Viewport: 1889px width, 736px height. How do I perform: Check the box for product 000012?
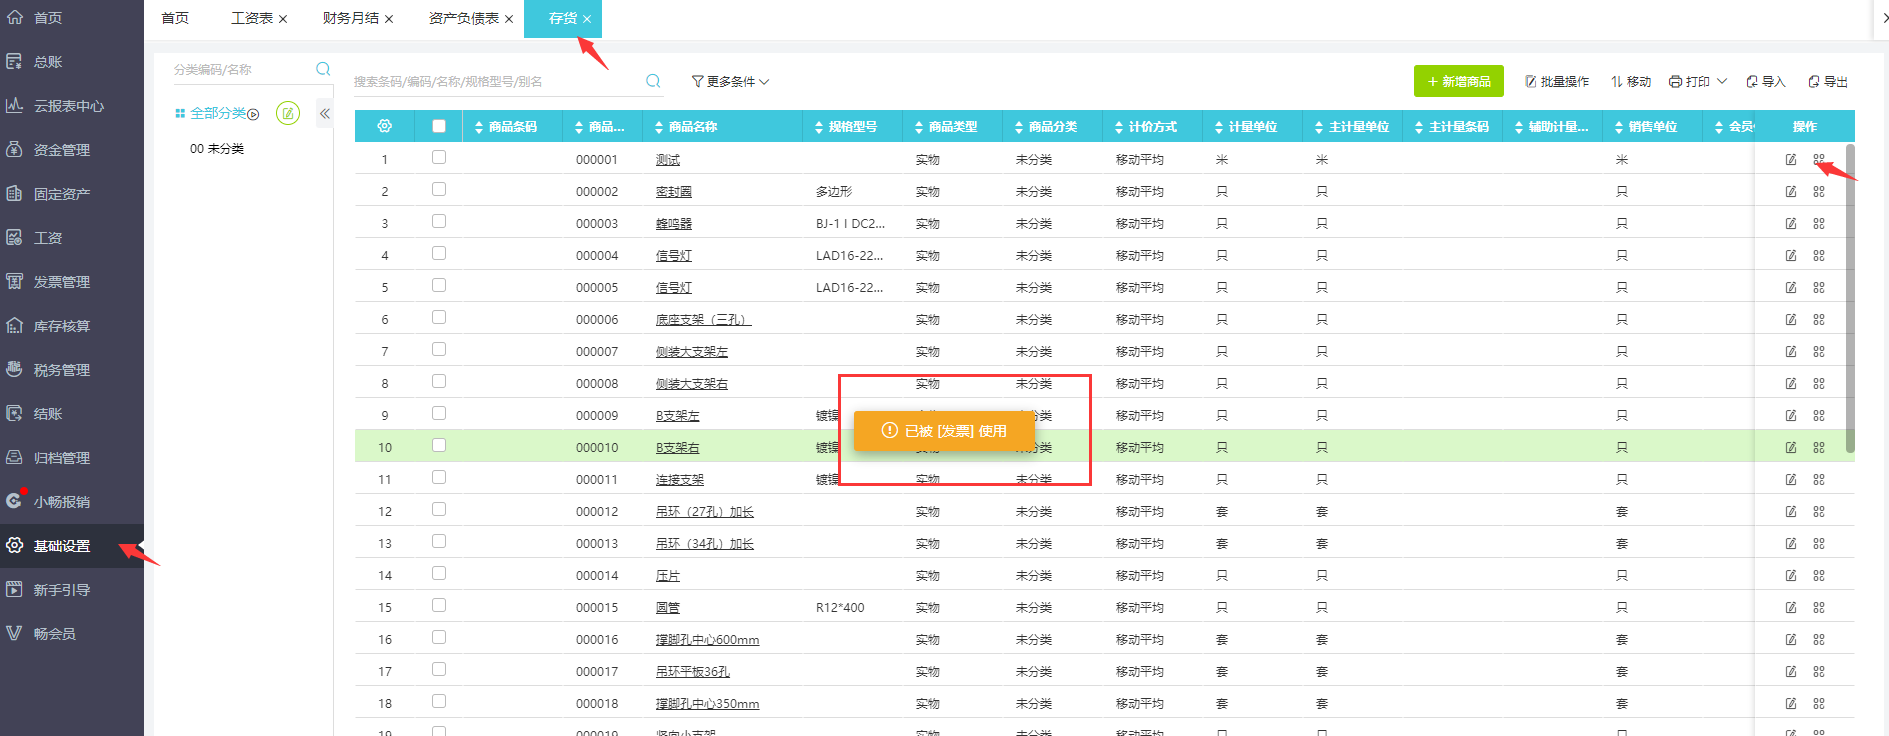click(x=439, y=510)
